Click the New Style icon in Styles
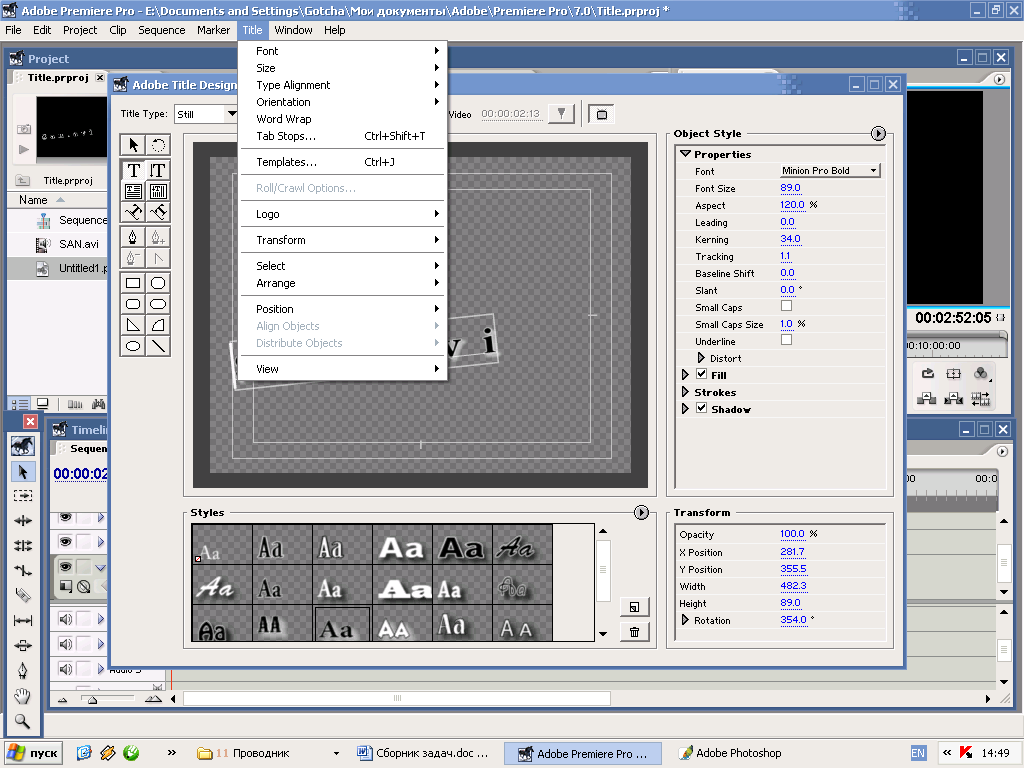 634,607
